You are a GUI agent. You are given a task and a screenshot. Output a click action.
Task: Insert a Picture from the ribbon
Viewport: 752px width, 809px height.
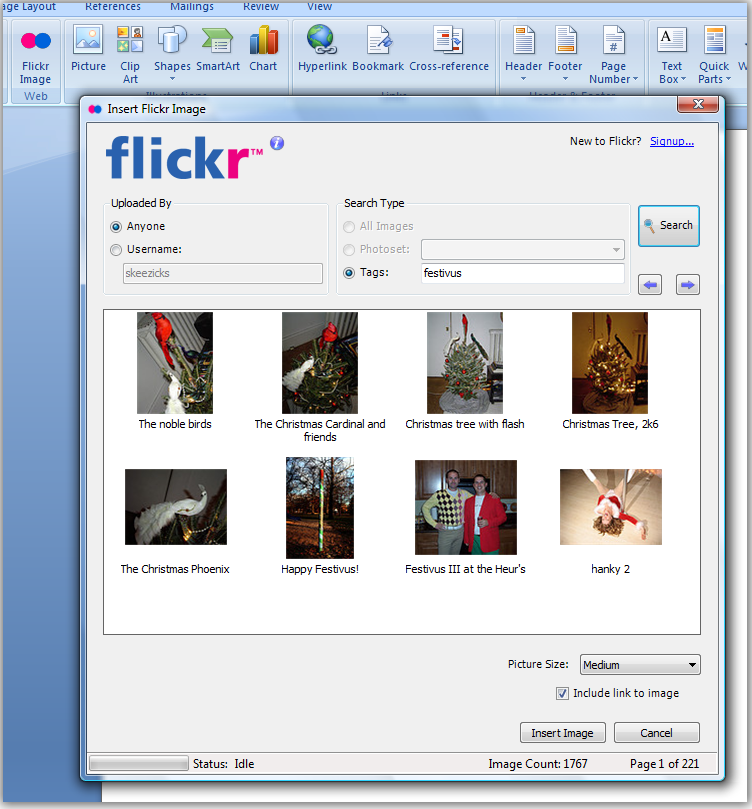tap(88, 49)
